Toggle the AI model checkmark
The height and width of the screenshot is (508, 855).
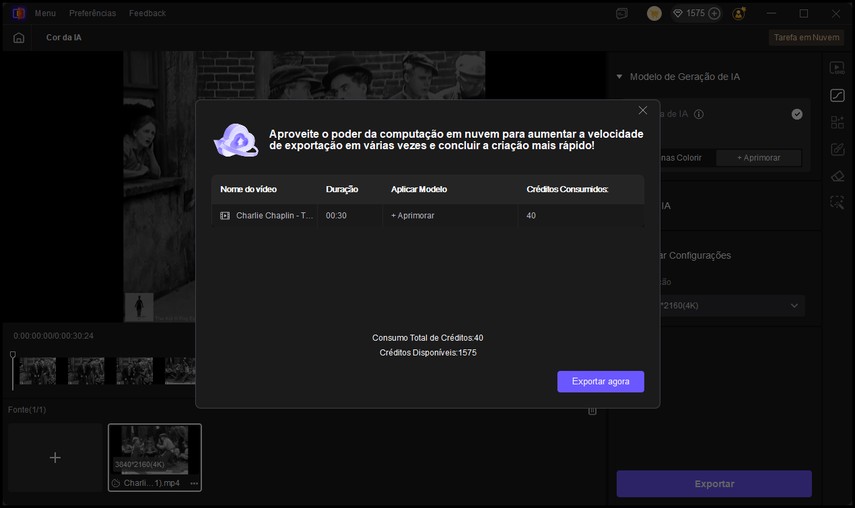pyautogui.click(x=797, y=114)
